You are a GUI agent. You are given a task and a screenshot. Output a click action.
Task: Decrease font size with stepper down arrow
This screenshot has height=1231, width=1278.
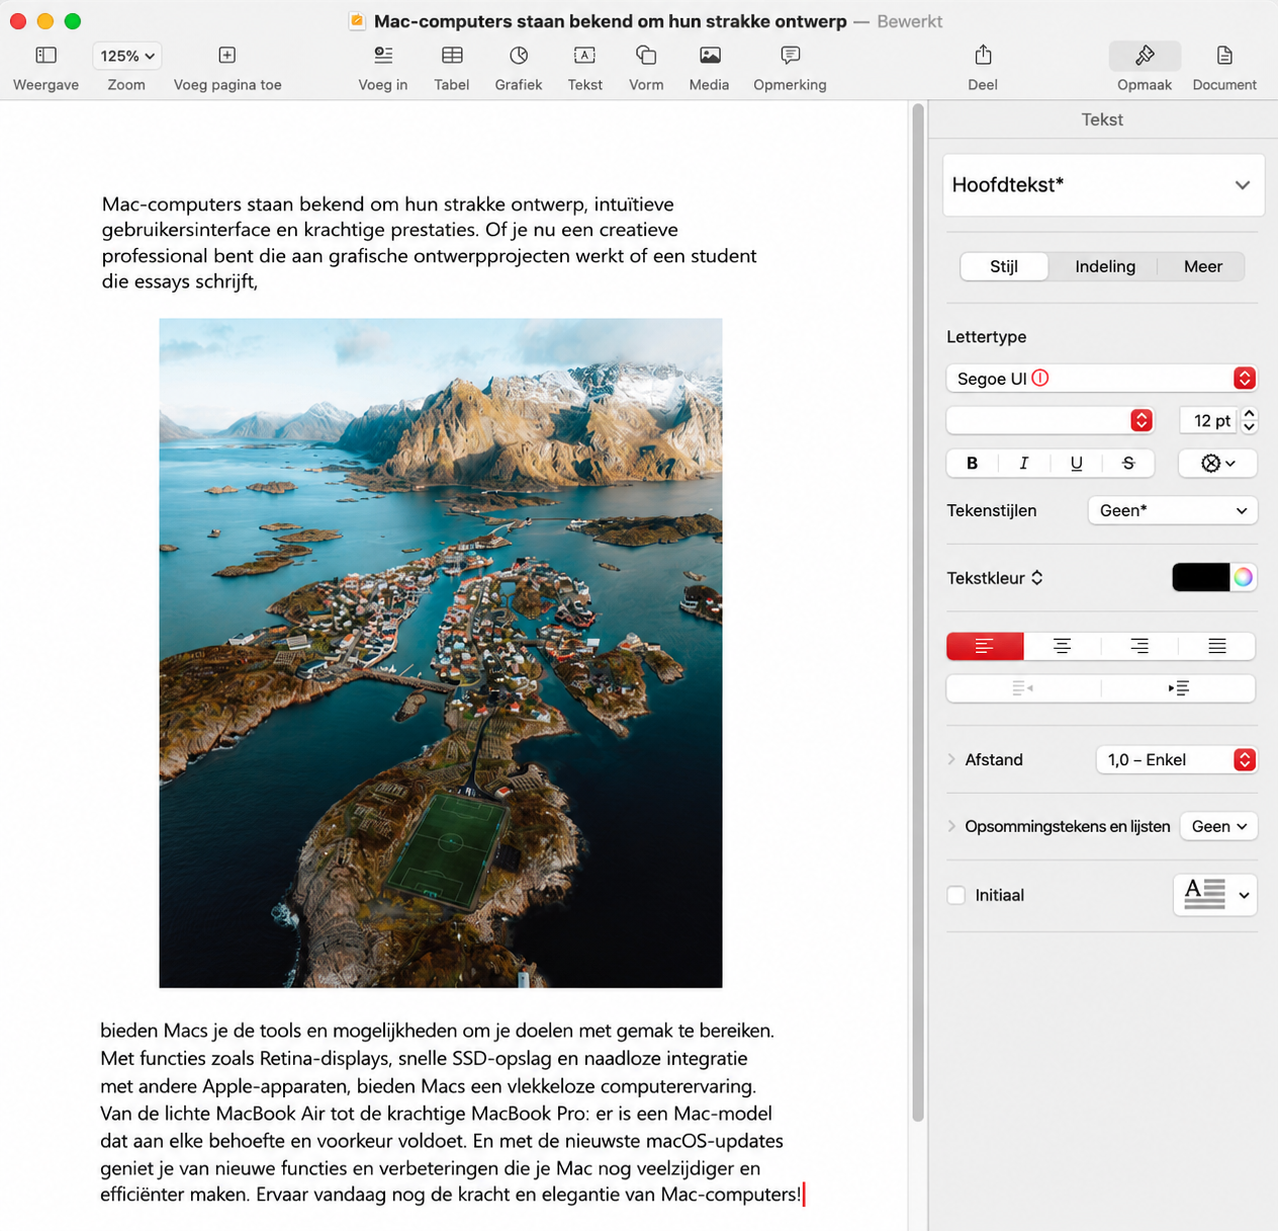tap(1249, 427)
